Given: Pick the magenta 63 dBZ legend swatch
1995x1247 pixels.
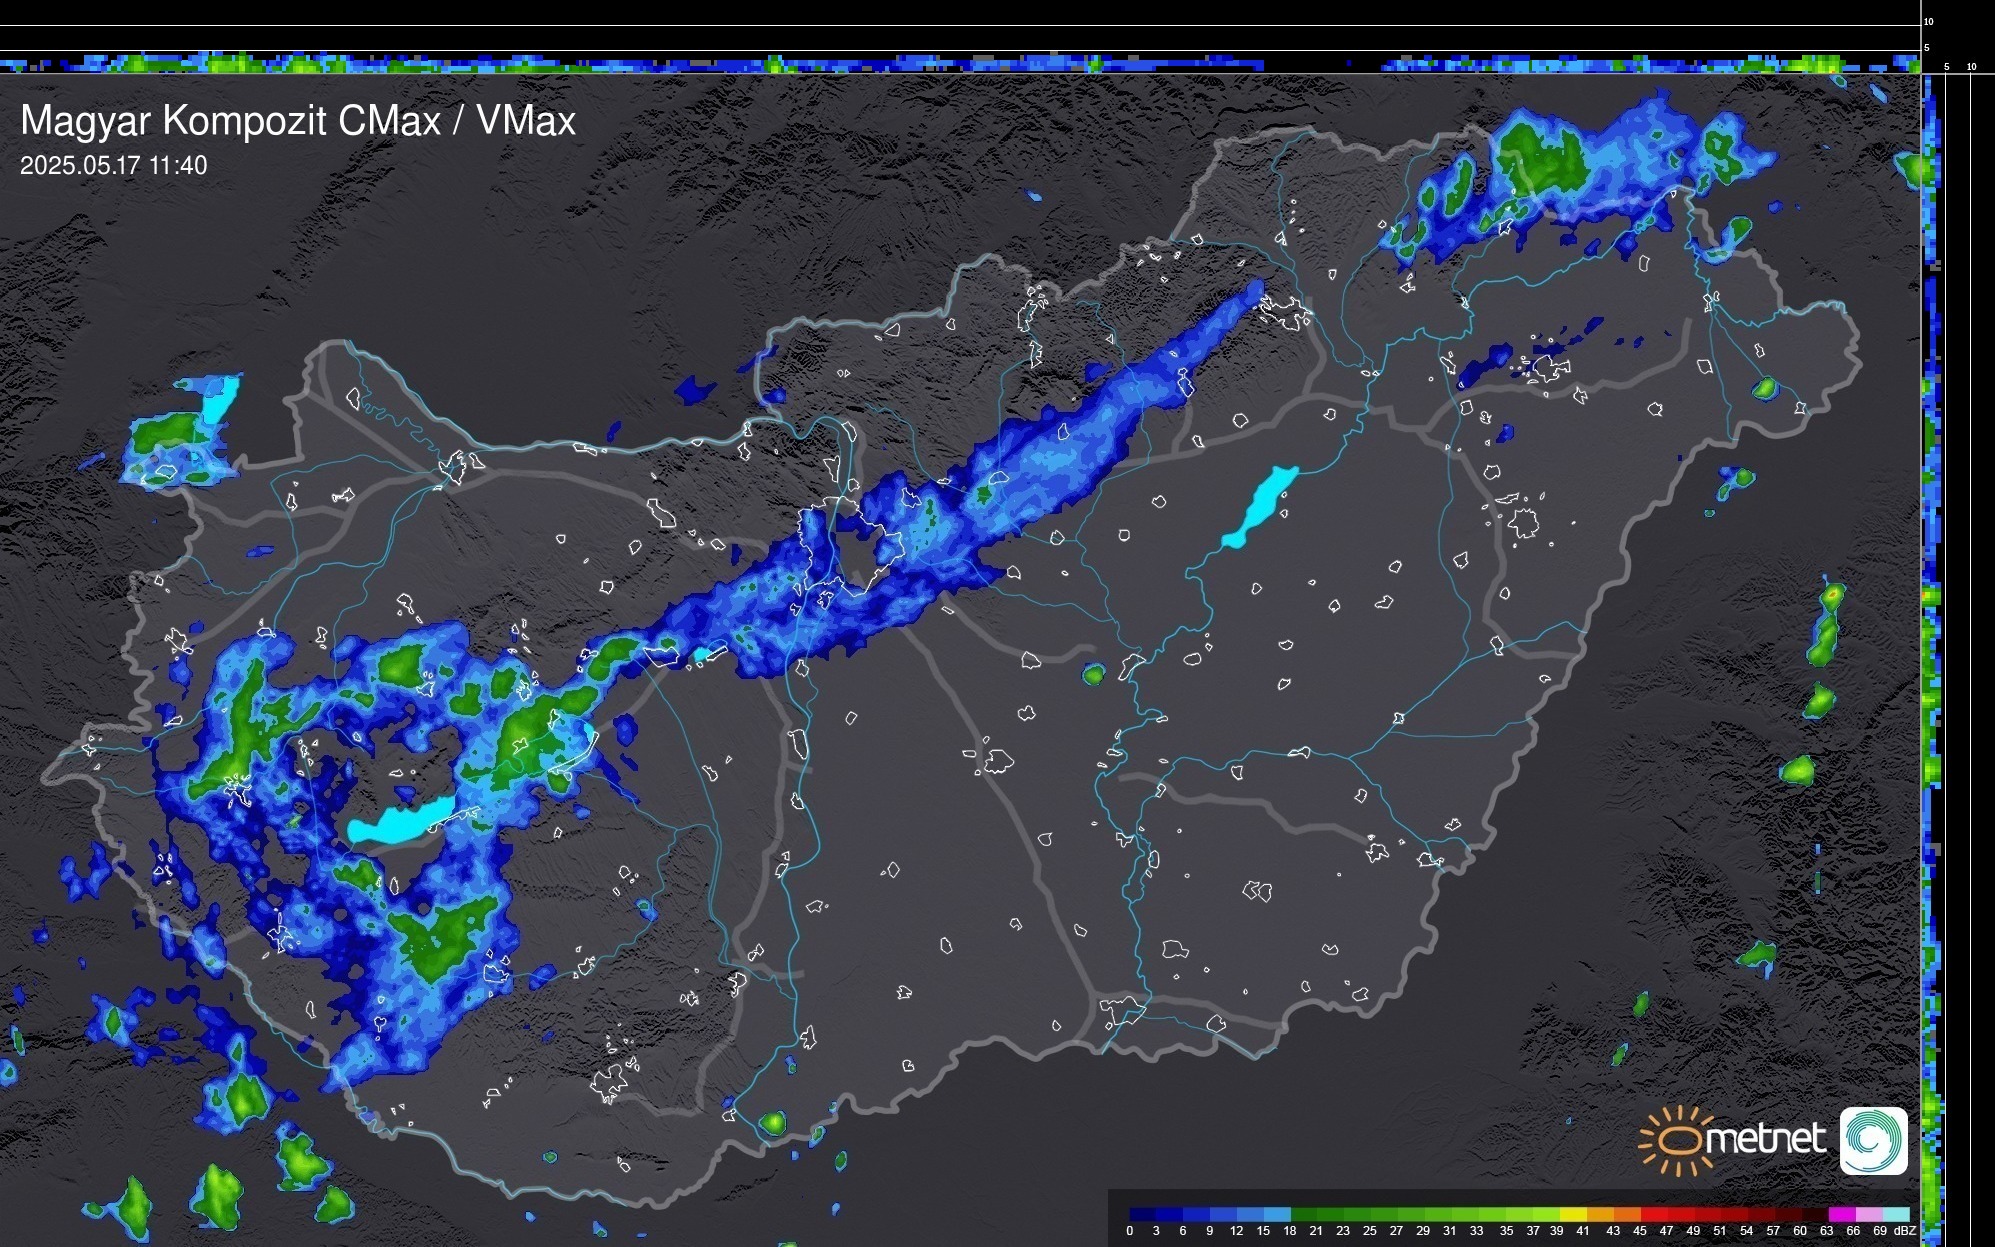Looking at the screenshot, I should point(1840,1214).
